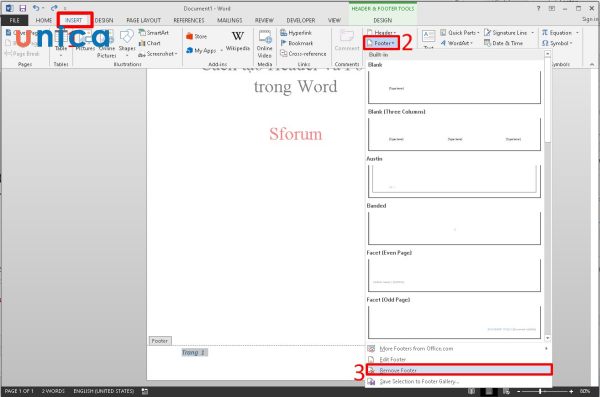The width and height of the screenshot is (600, 397).
Task: Insert a Chart
Action: tap(150, 43)
